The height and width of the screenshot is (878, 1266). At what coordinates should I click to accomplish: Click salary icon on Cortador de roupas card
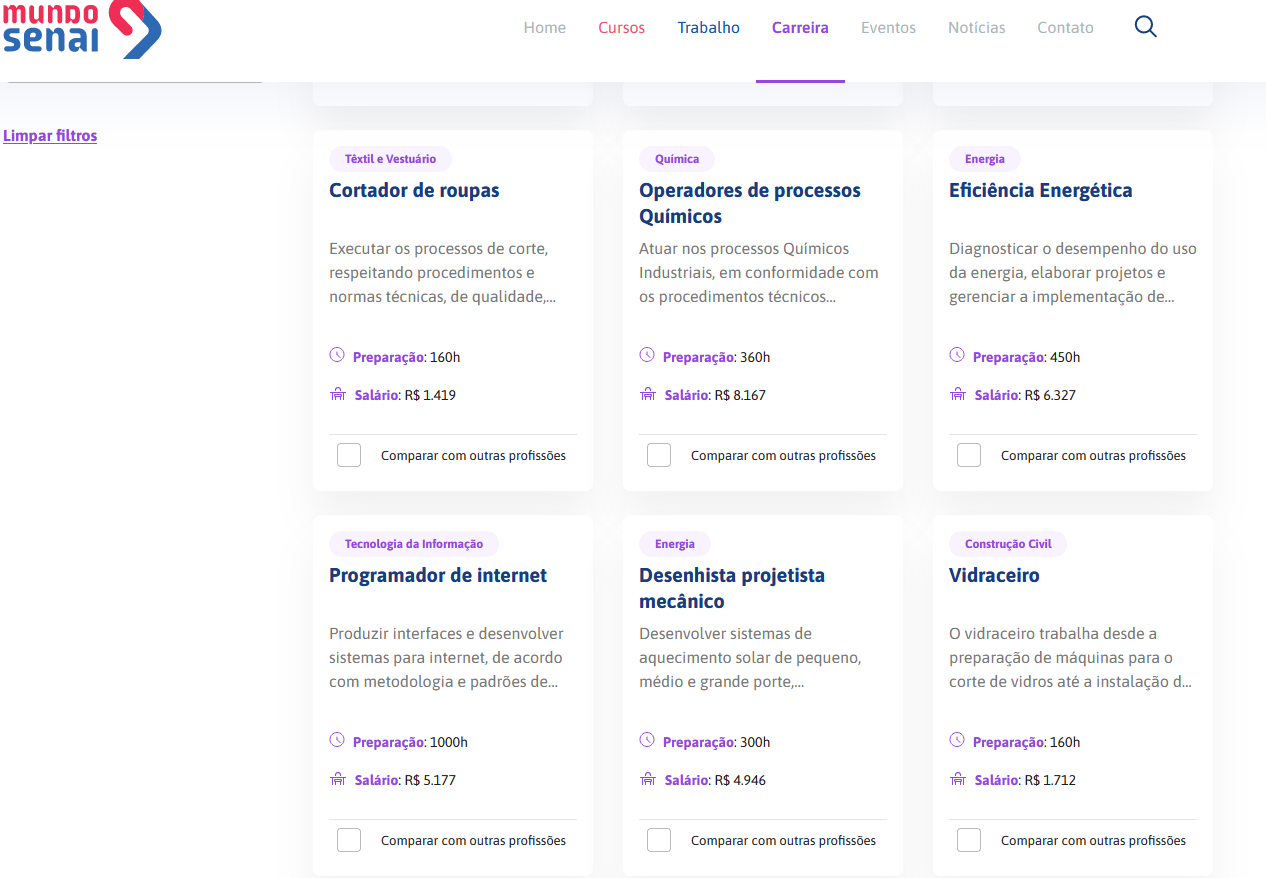(x=337, y=394)
